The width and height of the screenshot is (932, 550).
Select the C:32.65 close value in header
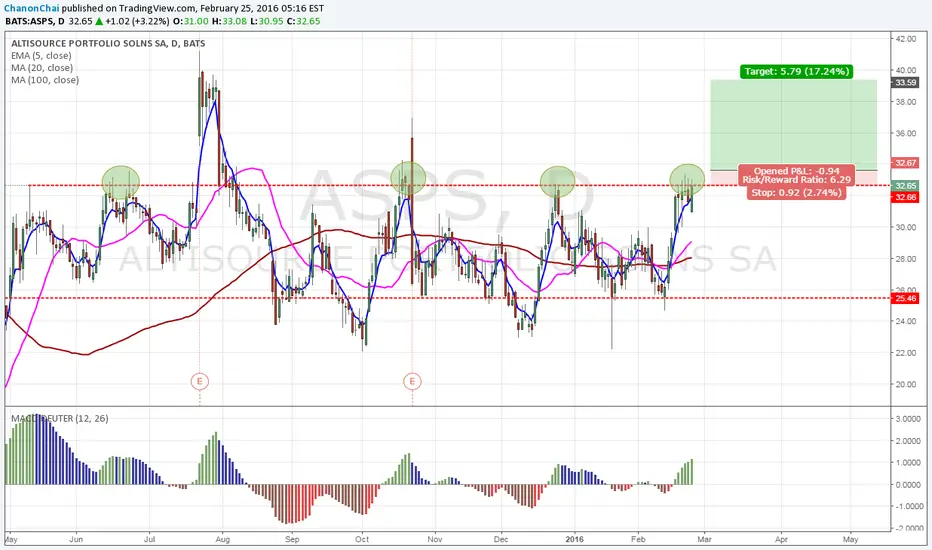coord(303,21)
